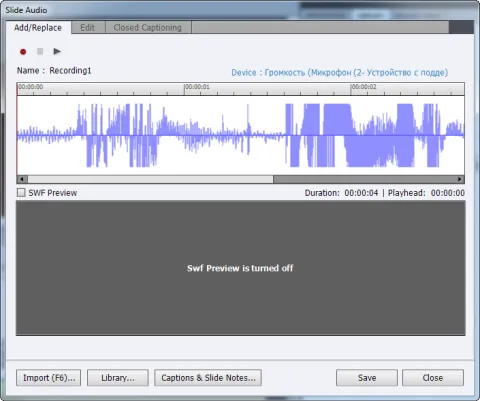
Task: Switch to the Edit tab
Action: pyautogui.click(x=88, y=28)
